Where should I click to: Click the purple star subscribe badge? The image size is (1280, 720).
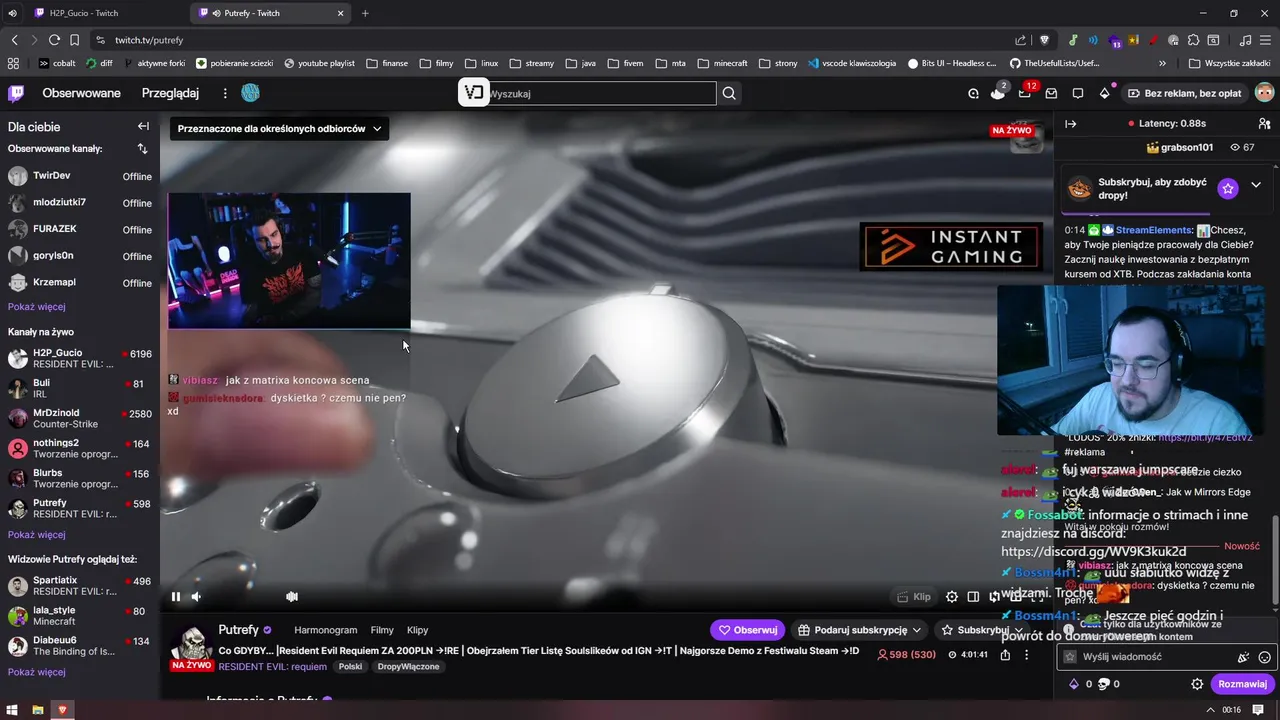pyautogui.click(x=1228, y=188)
